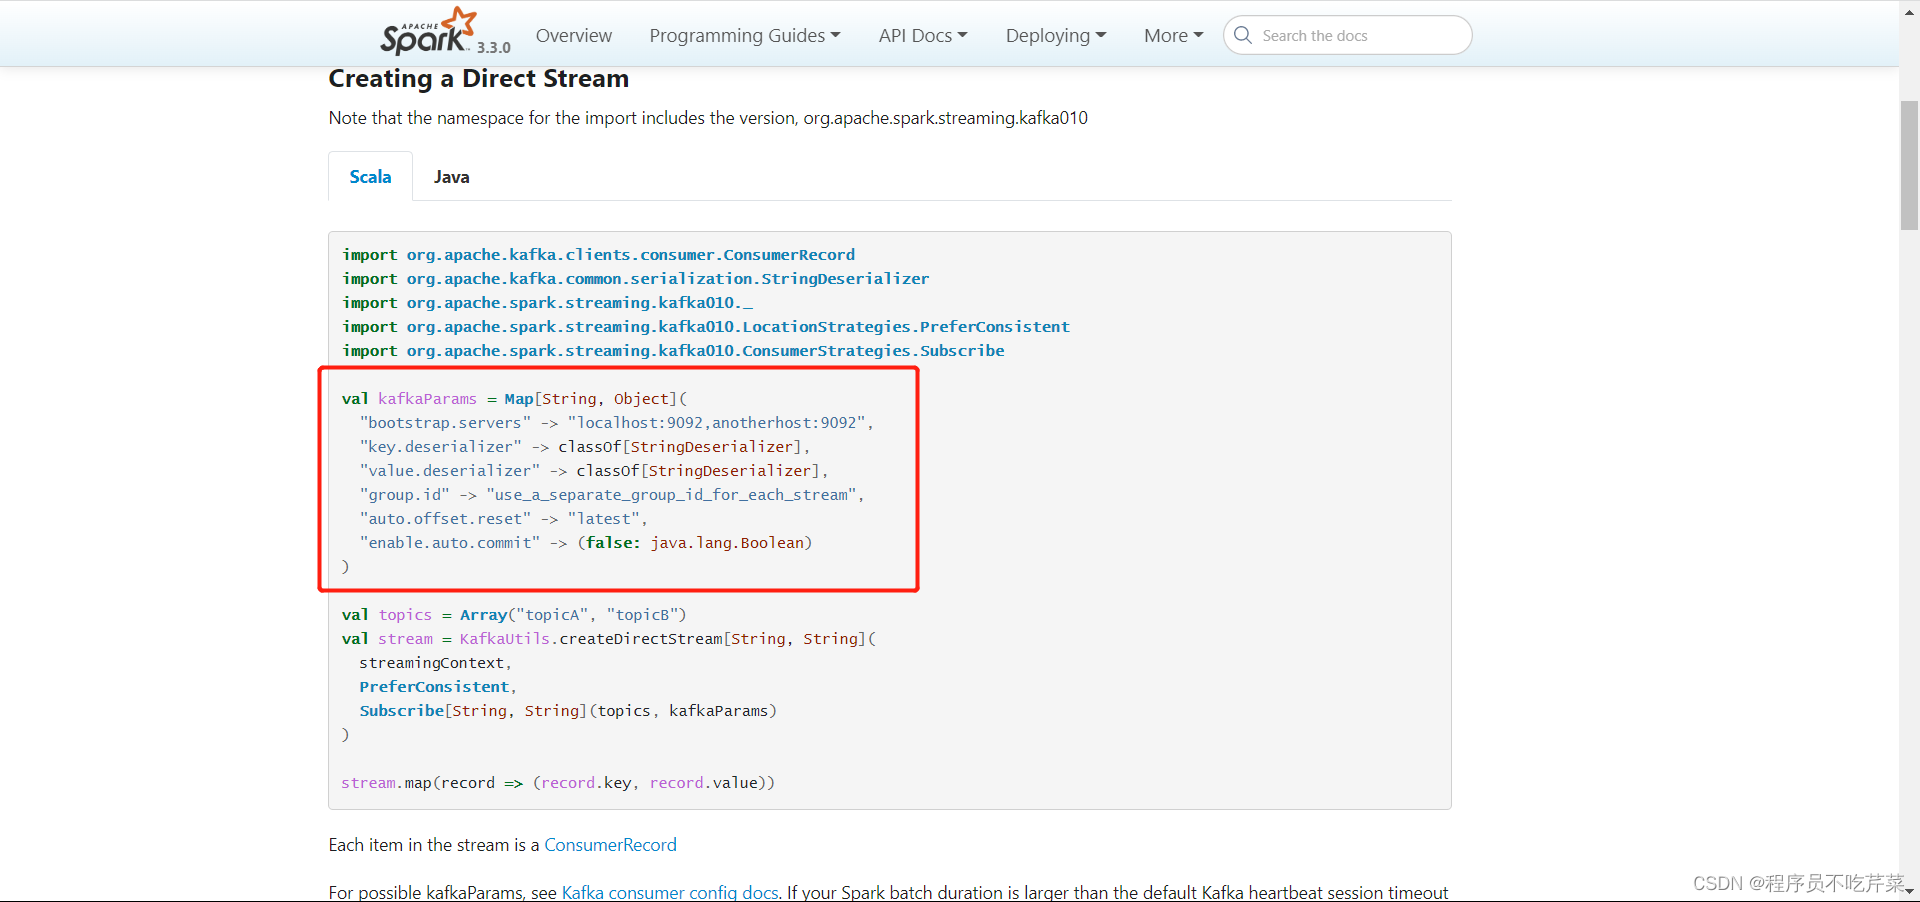This screenshot has width=1920, height=902.
Task: Click the import ConsumerStrategies.Subscribe line
Action: (x=673, y=351)
